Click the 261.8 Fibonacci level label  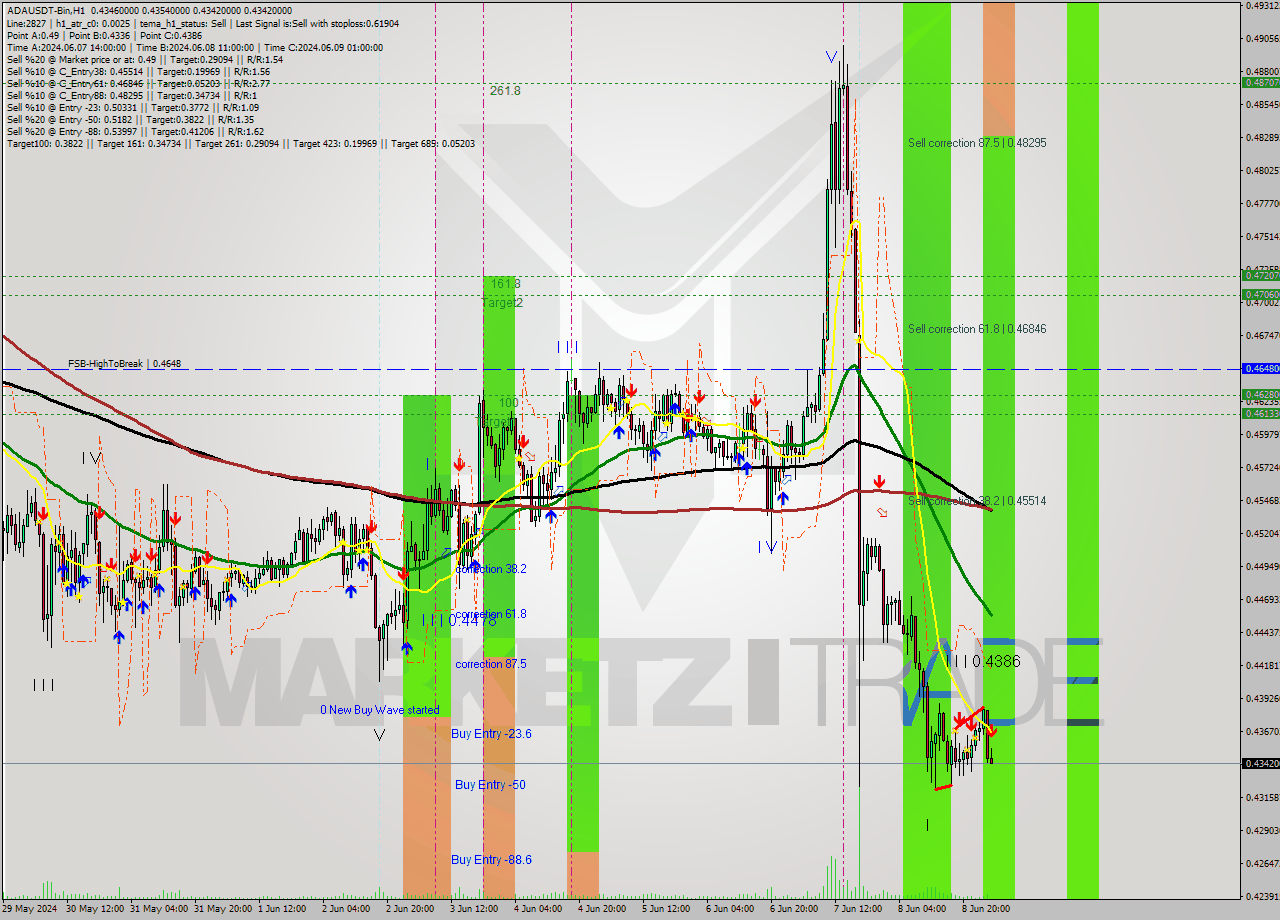pyautogui.click(x=505, y=91)
